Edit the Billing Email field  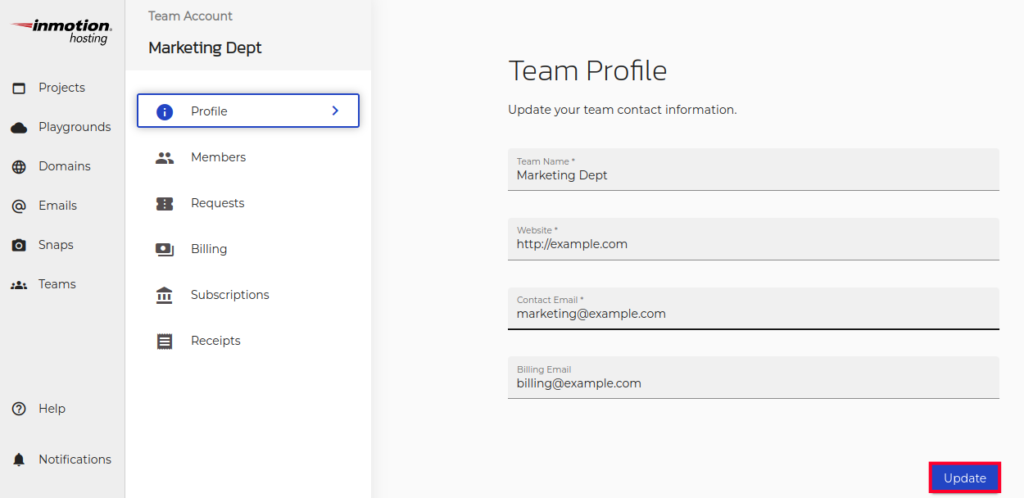[753, 383]
